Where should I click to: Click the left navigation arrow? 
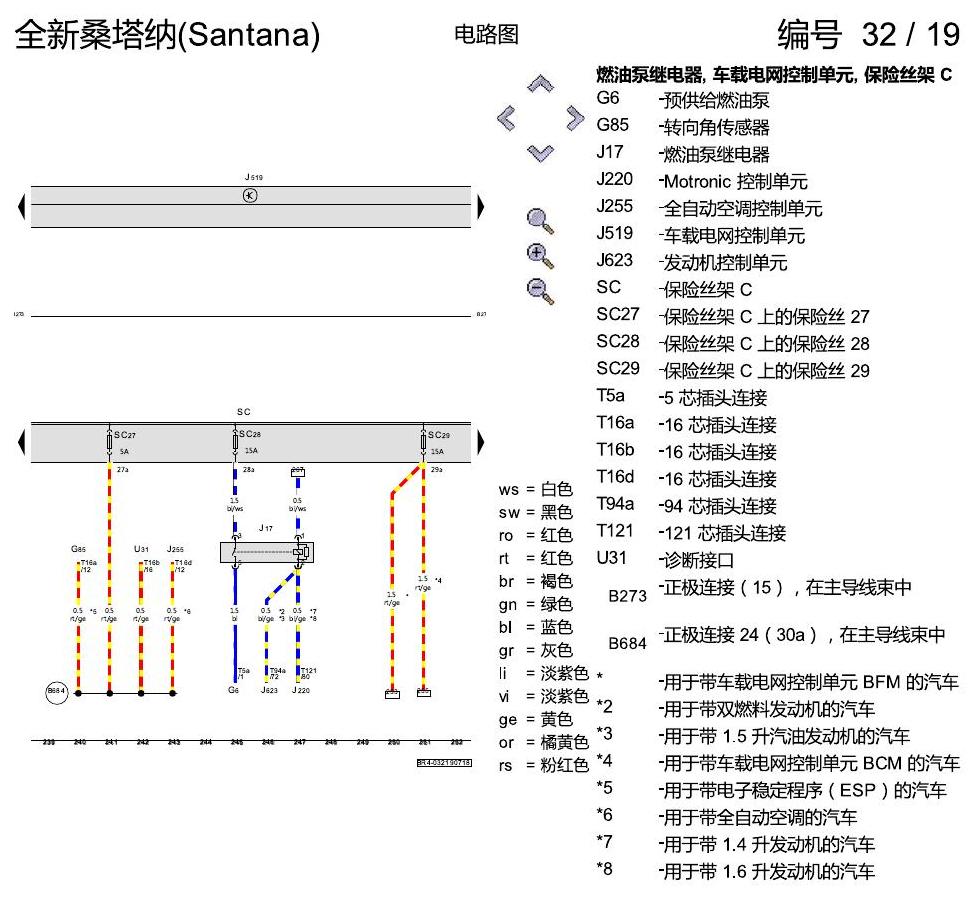click(506, 118)
